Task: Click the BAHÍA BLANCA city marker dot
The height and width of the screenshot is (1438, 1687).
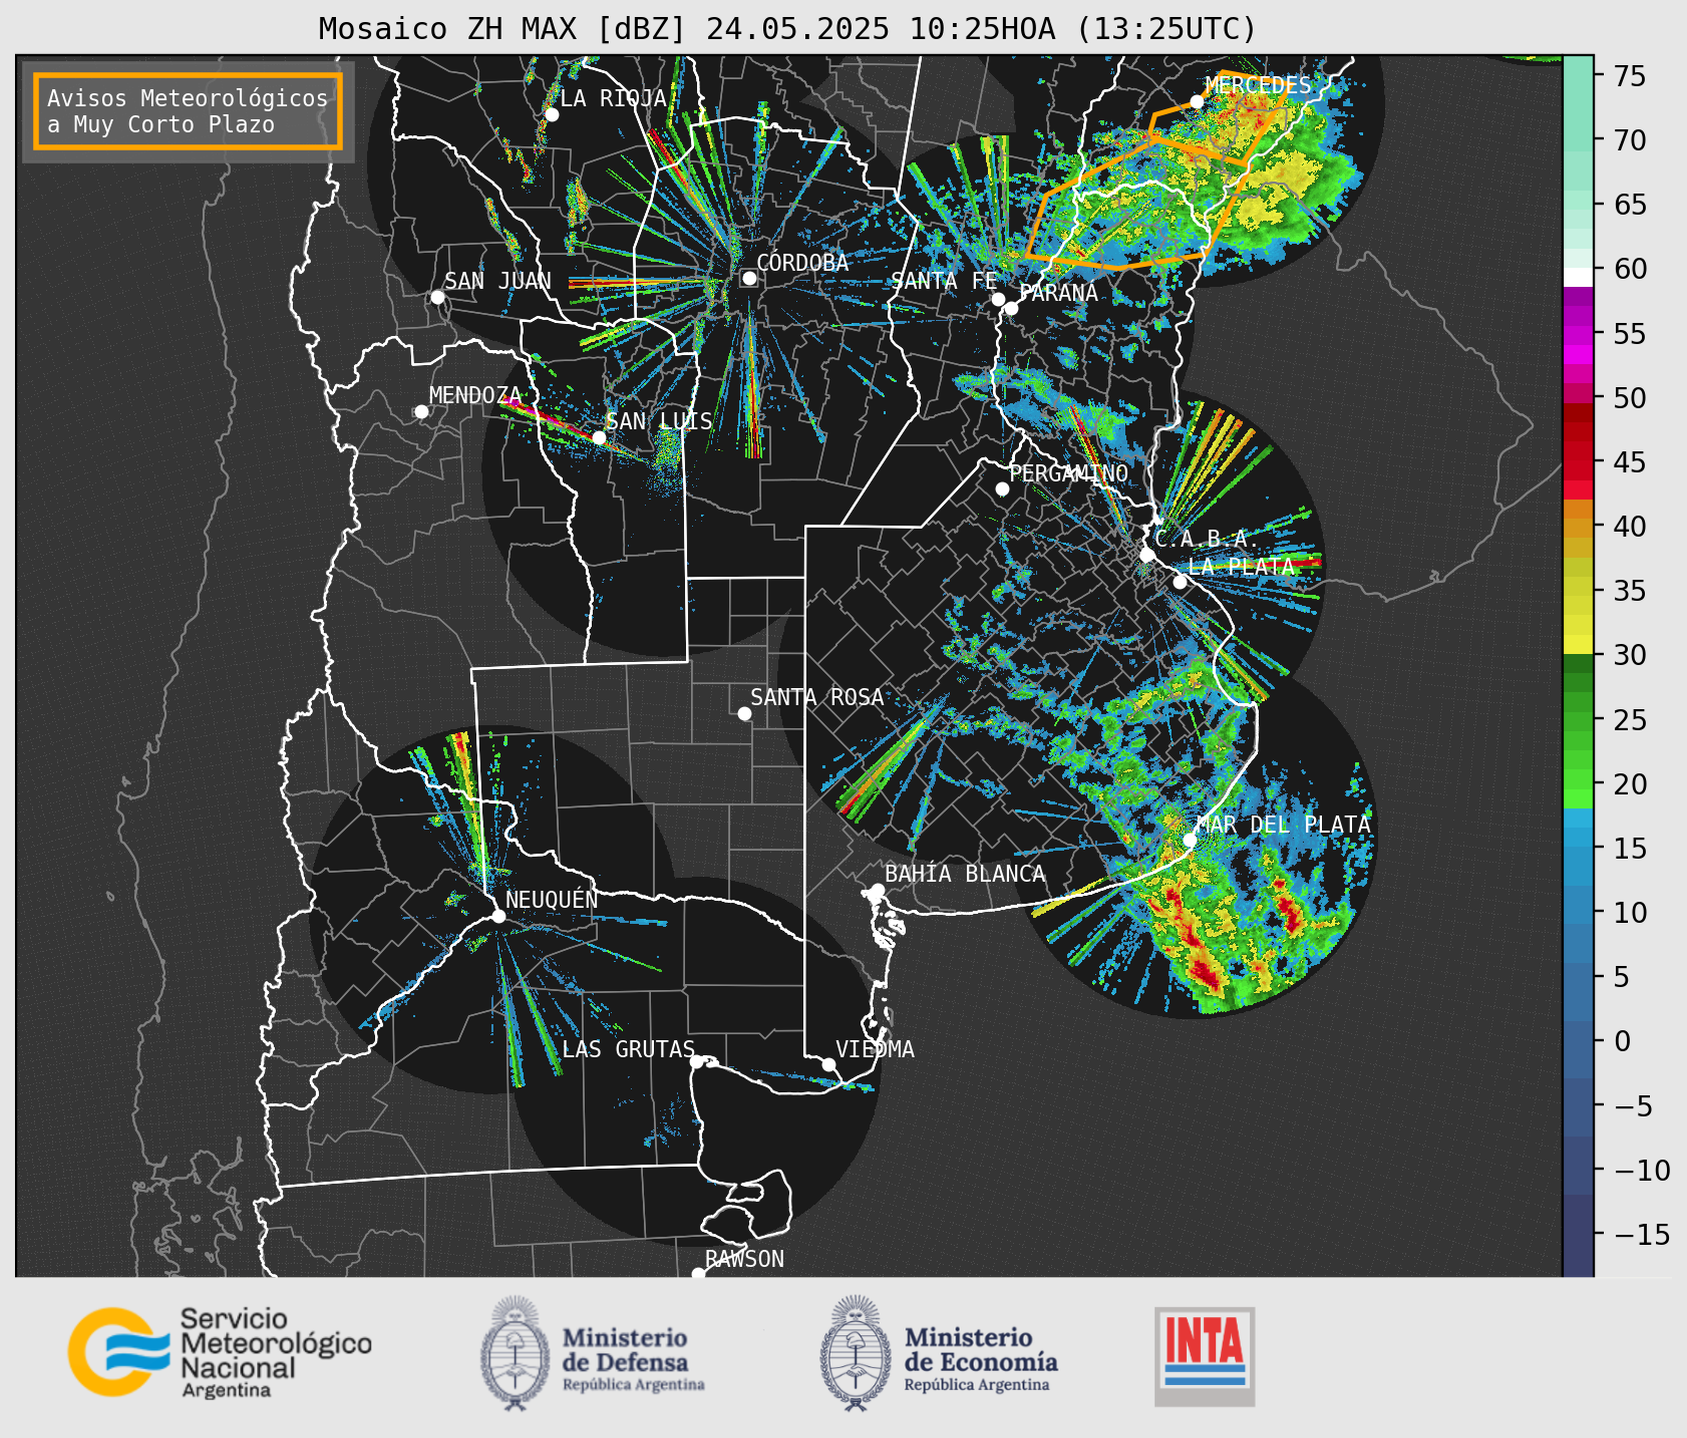Action: coord(877,890)
